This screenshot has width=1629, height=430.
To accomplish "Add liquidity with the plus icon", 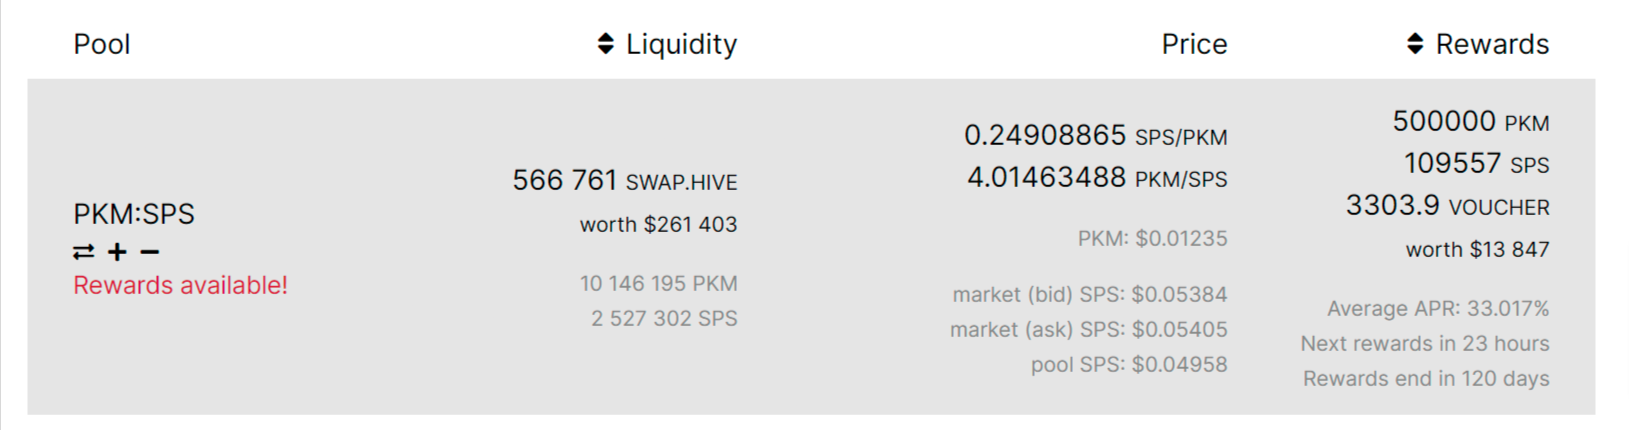I will pos(118,252).
